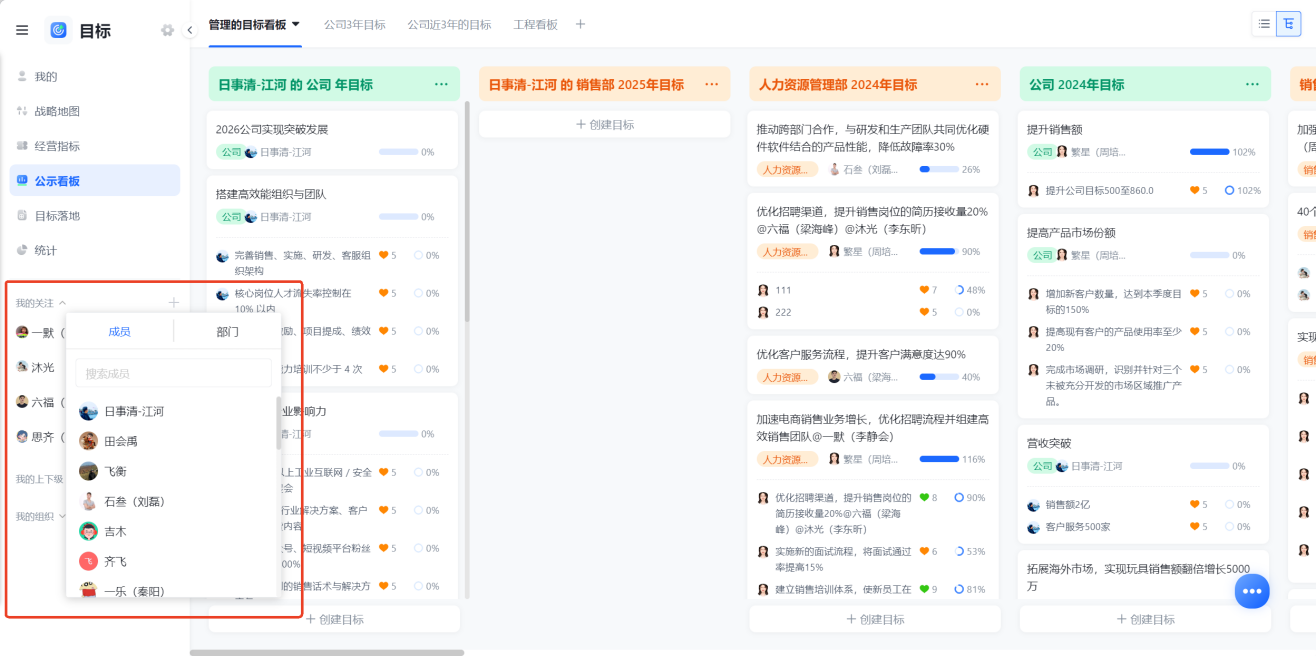This screenshot has height=656, width=1316.
Task: Switch to 工程看板 tab
Action: pos(535,24)
